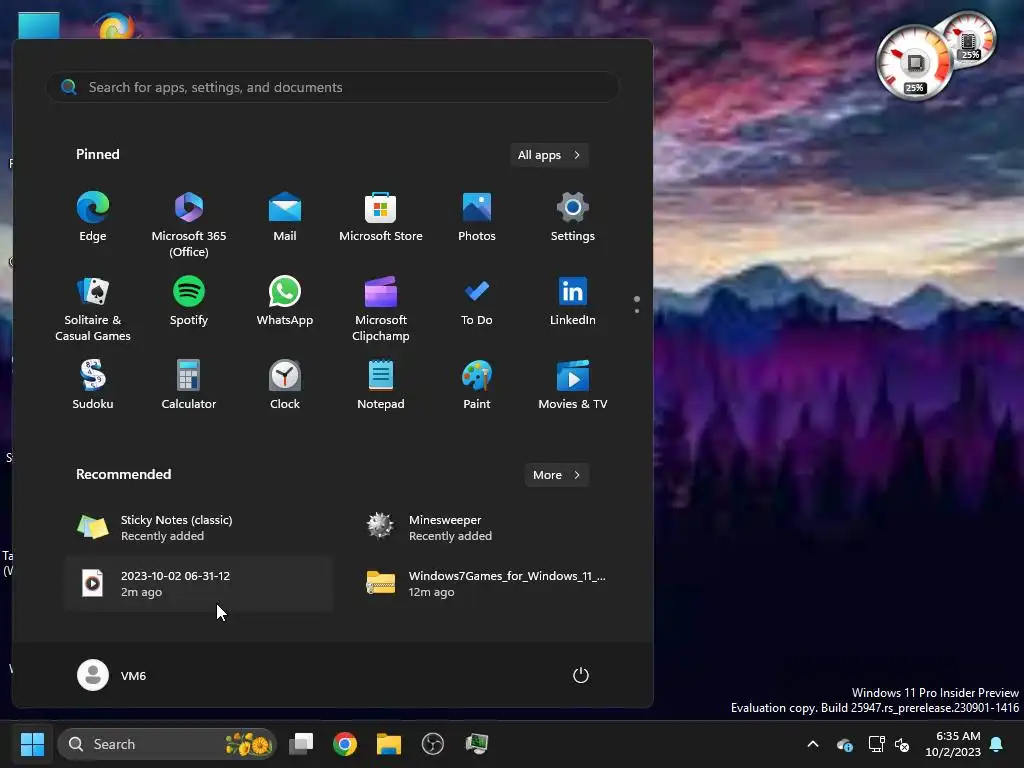Open OBS Studio from taskbar
The image size is (1024, 768).
(x=432, y=744)
